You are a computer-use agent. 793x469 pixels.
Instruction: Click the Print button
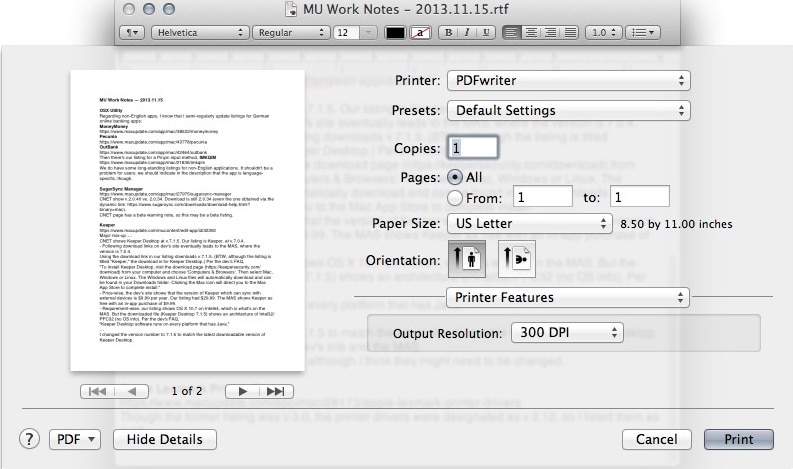[739, 439]
